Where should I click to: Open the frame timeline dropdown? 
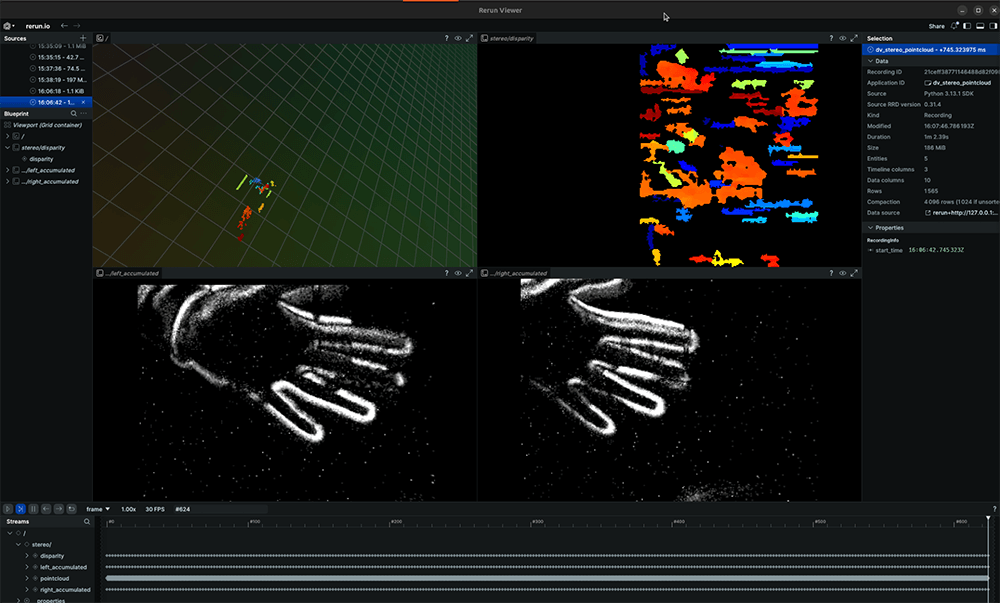click(x=98, y=509)
